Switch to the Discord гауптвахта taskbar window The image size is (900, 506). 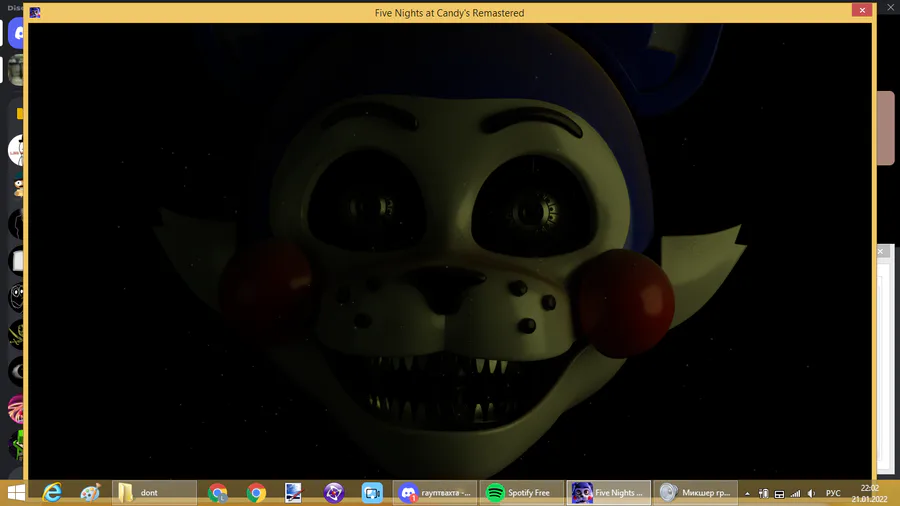435,493
